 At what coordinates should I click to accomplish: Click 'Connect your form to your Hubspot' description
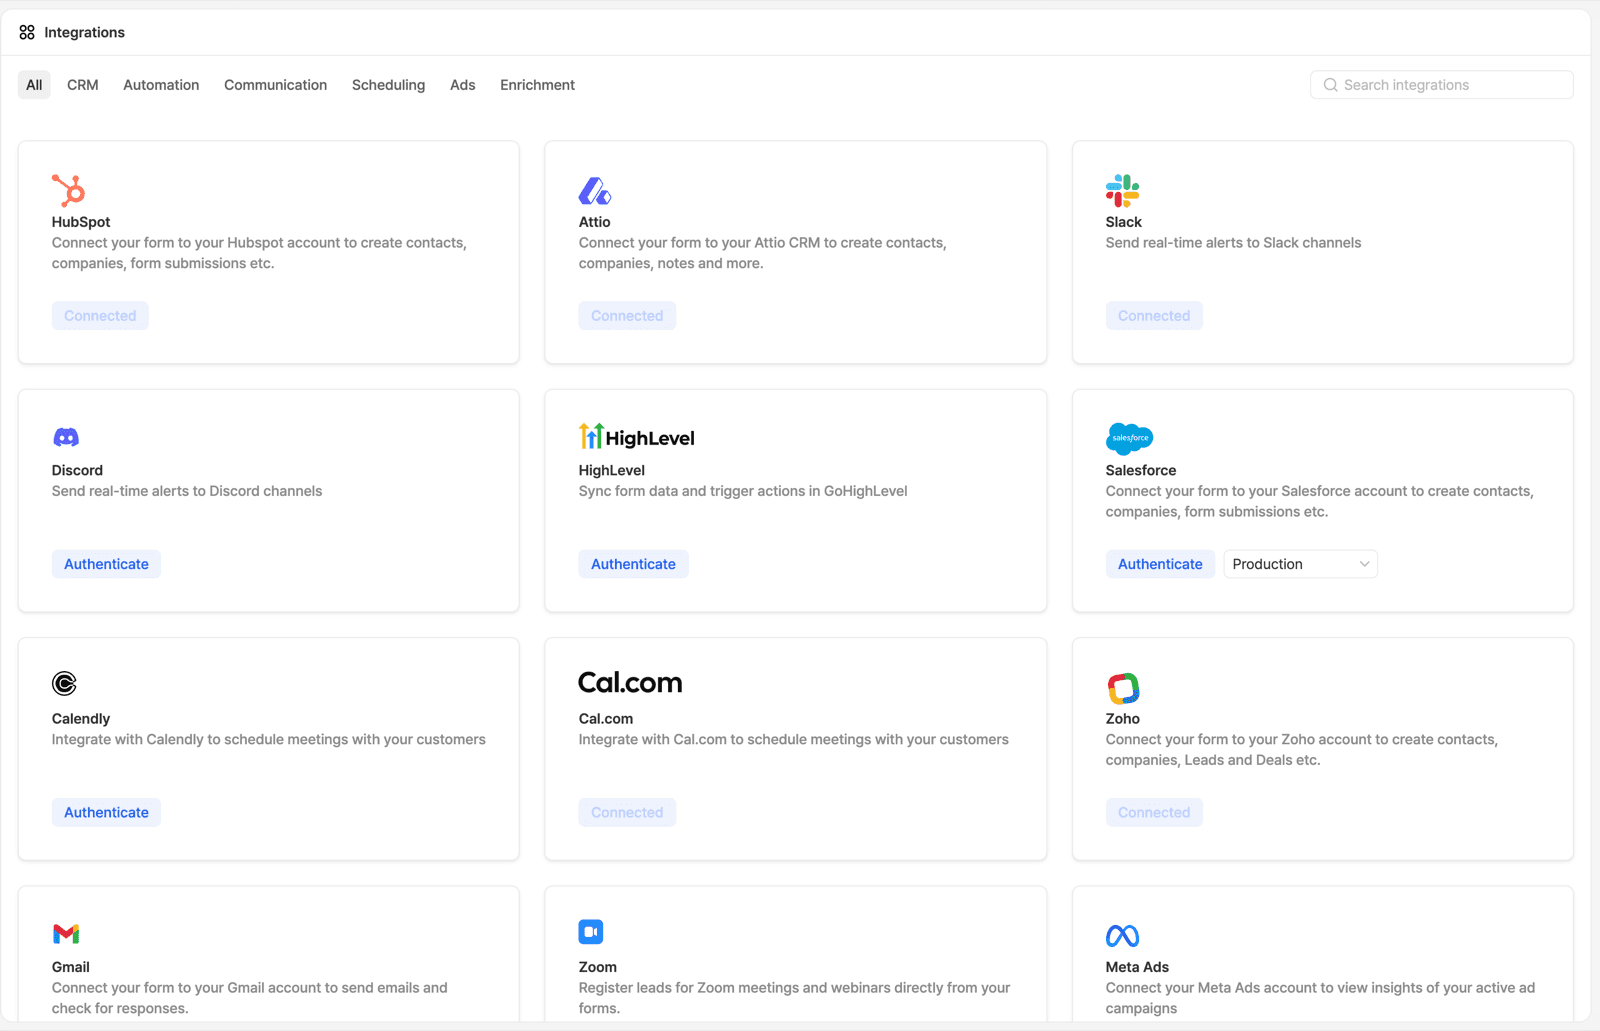tap(259, 253)
